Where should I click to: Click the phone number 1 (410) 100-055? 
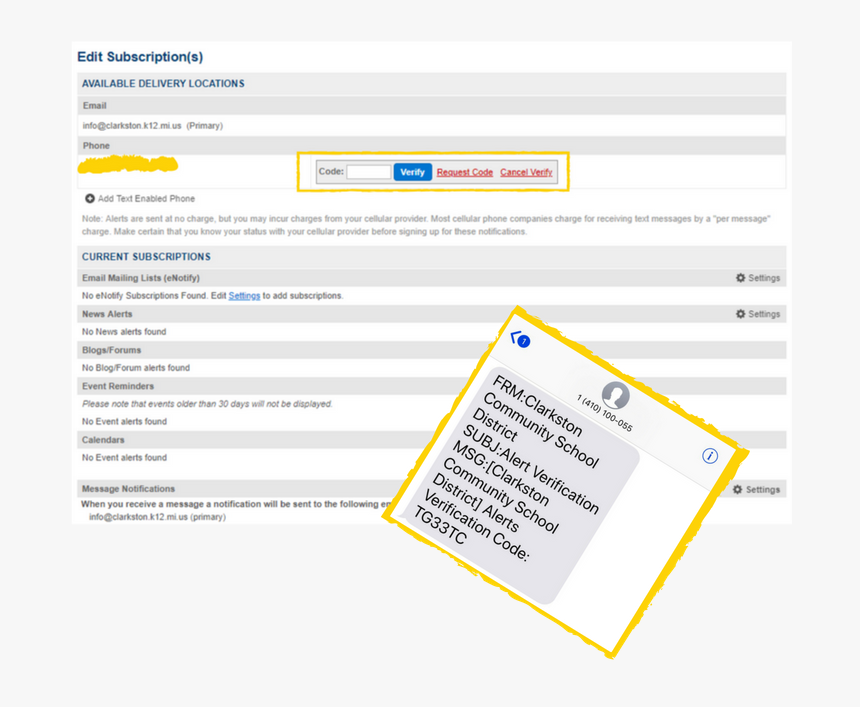point(604,413)
